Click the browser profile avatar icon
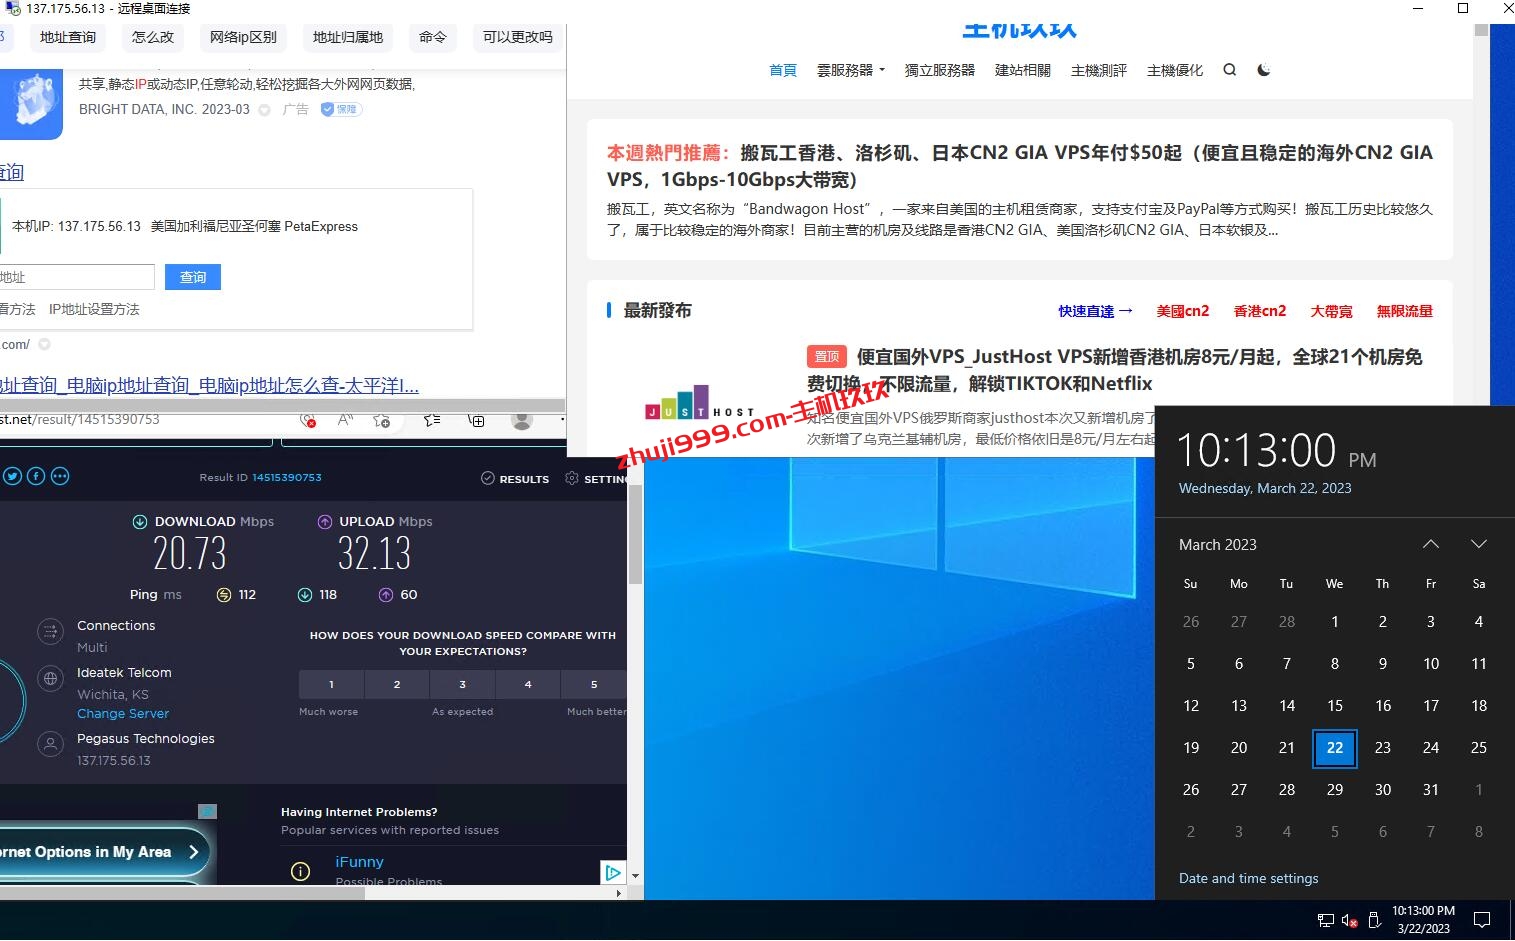Screen dimensions: 1515x941 coord(522,420)
